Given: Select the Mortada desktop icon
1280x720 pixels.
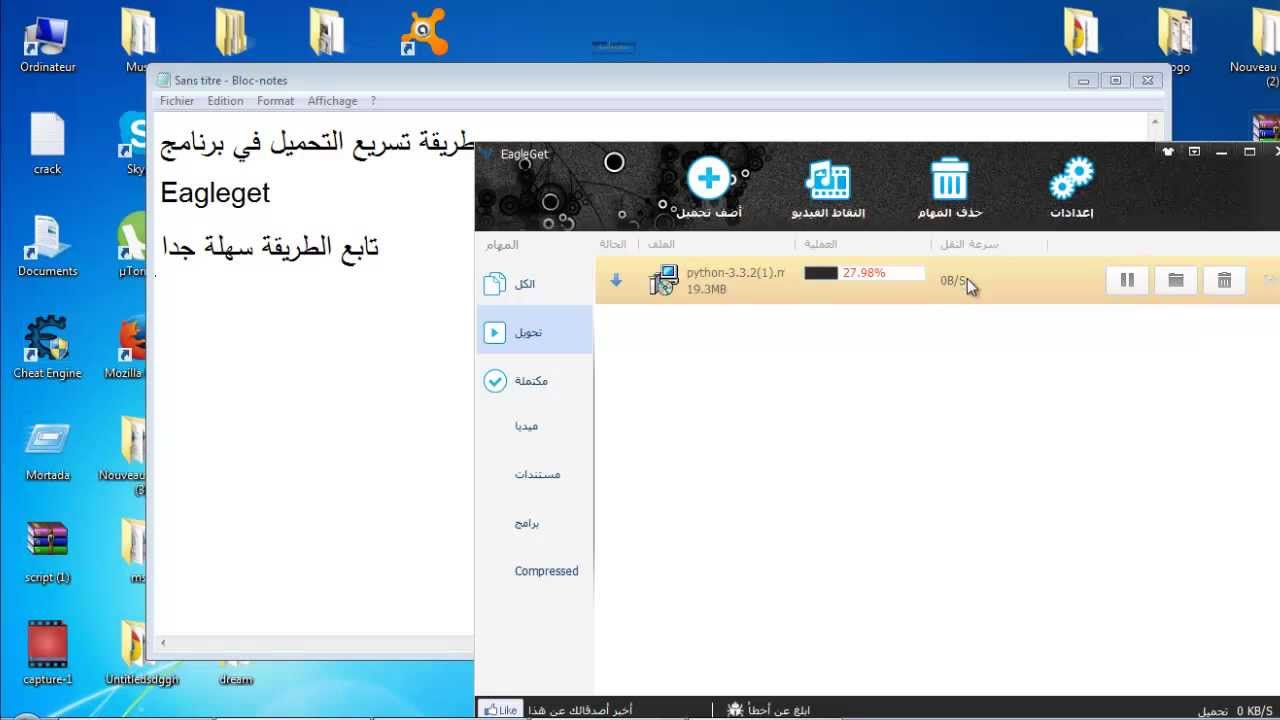Looking at the screenshot, I should click(47, 451).
